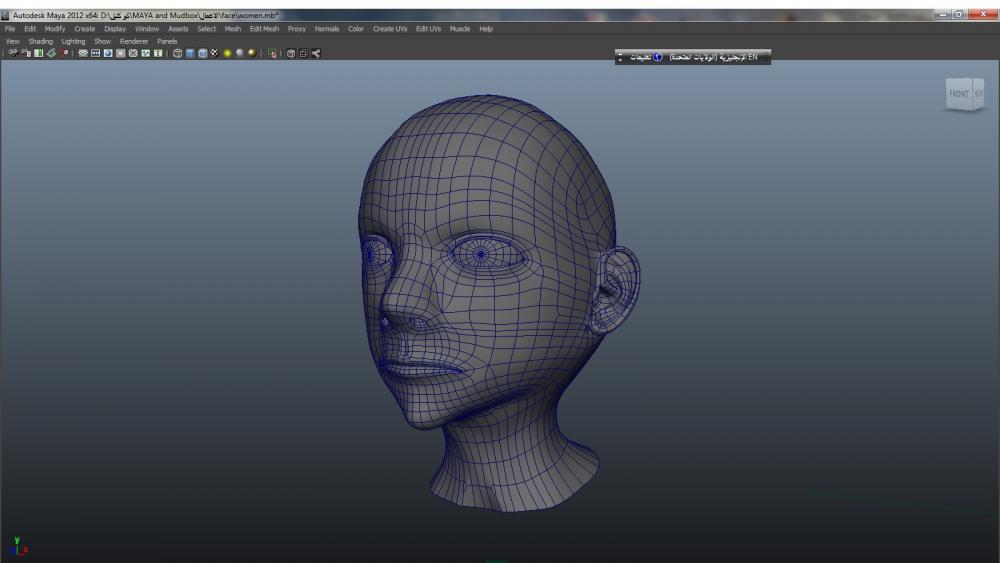Toggle the Grid display icon
Screen dimensions: 1000x563
83,53
